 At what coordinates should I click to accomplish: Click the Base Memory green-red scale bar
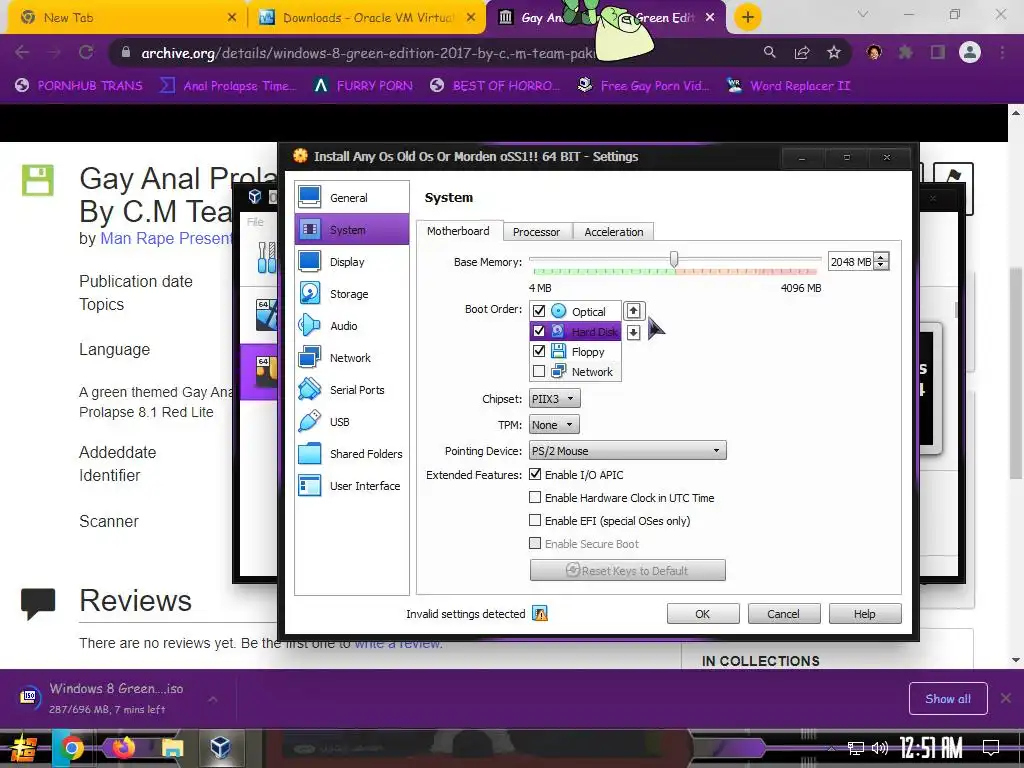click(675, 271)
